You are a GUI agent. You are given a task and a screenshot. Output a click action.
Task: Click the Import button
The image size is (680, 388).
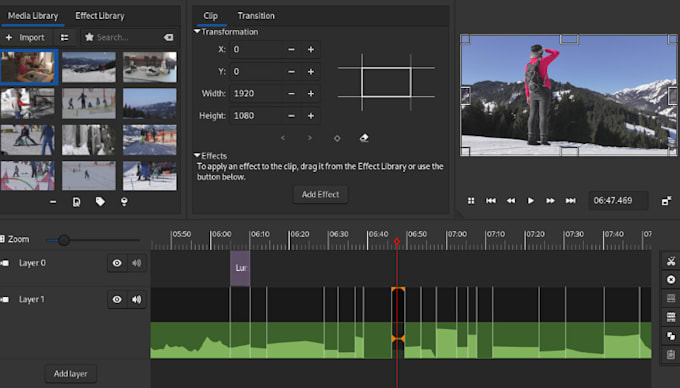(26, 38)
